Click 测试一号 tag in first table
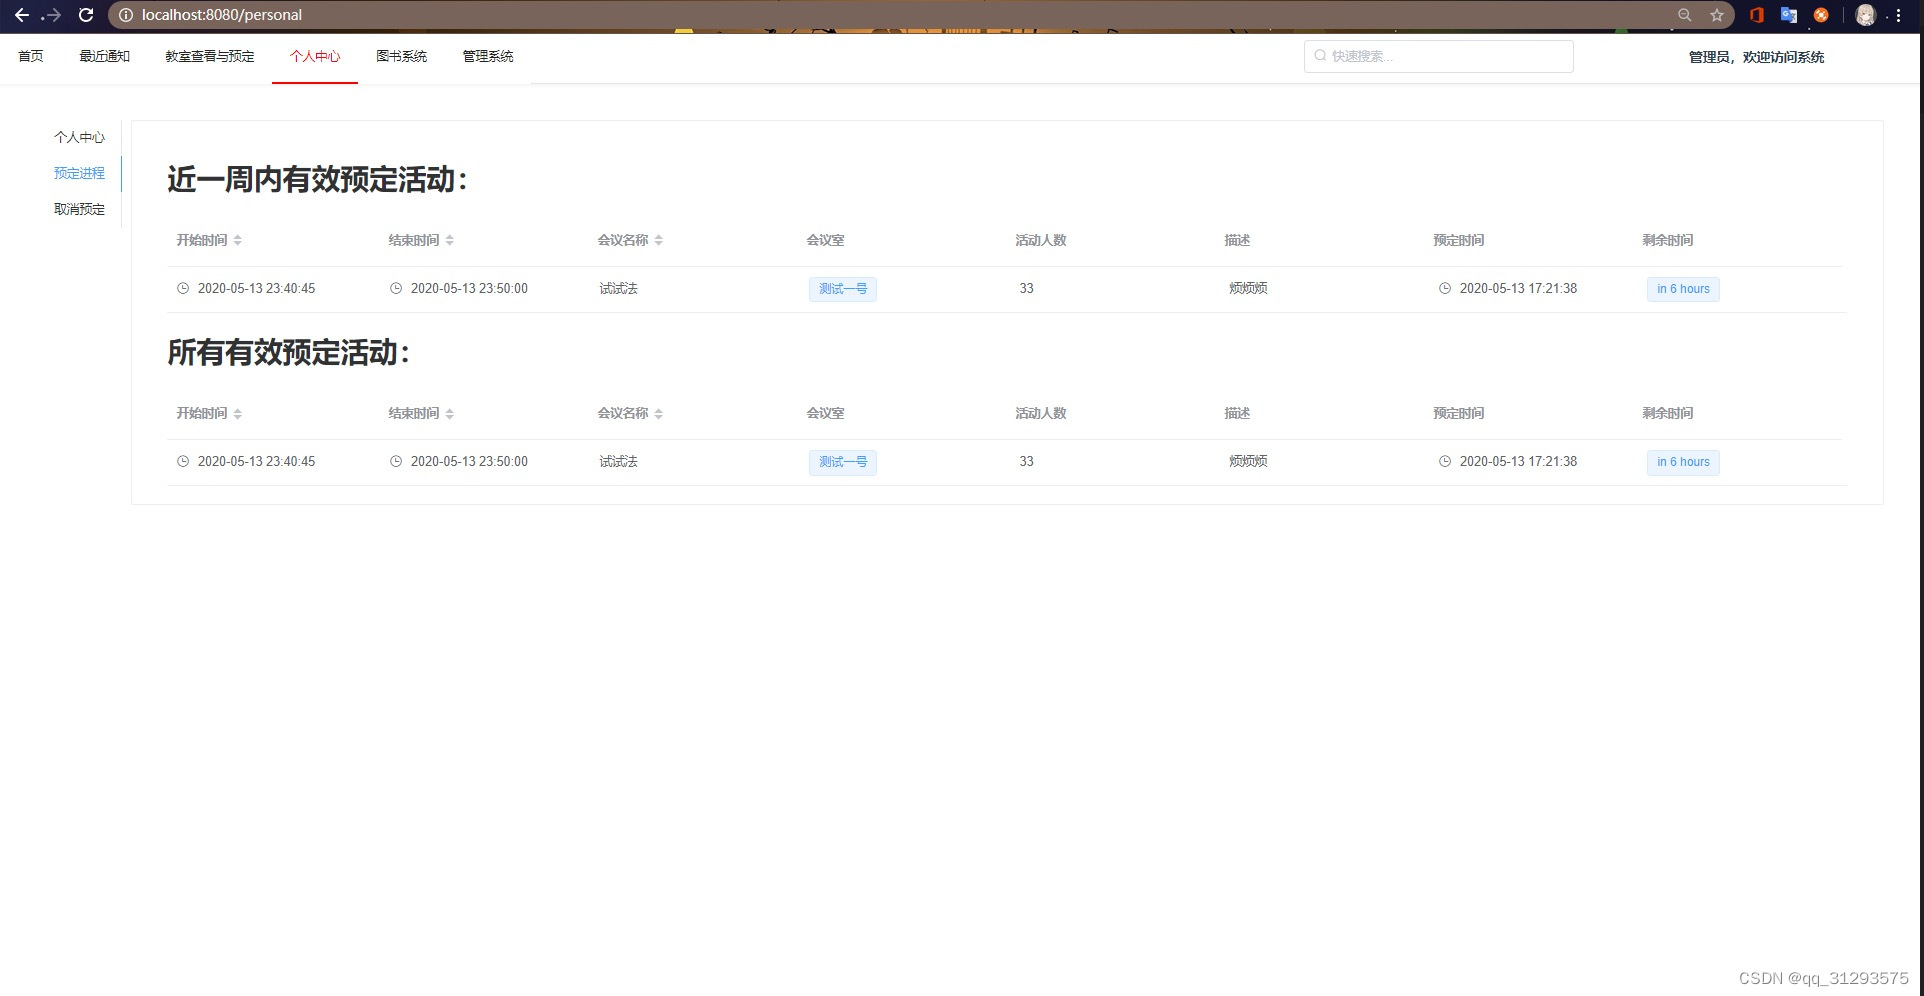Image resolution: width=1924 pixels, height=996 pixels. click(x=843, y=289)
